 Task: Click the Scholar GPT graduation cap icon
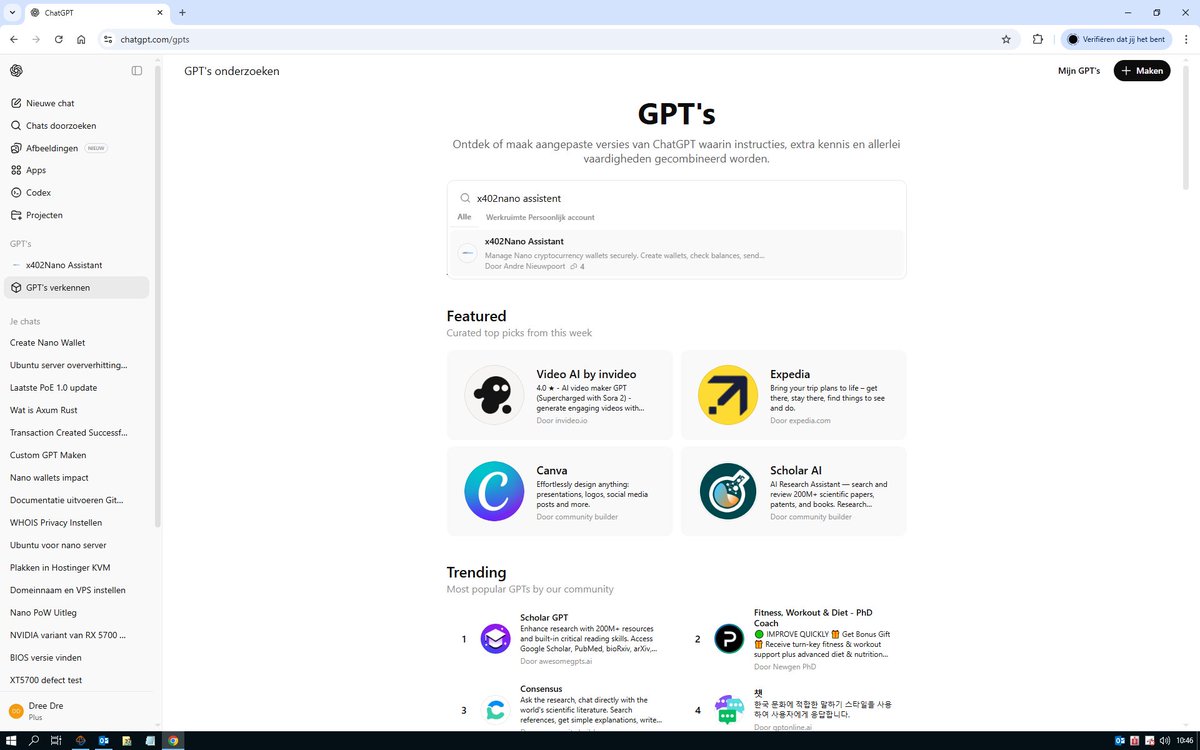pyautogui.click(x=495, y=639)
